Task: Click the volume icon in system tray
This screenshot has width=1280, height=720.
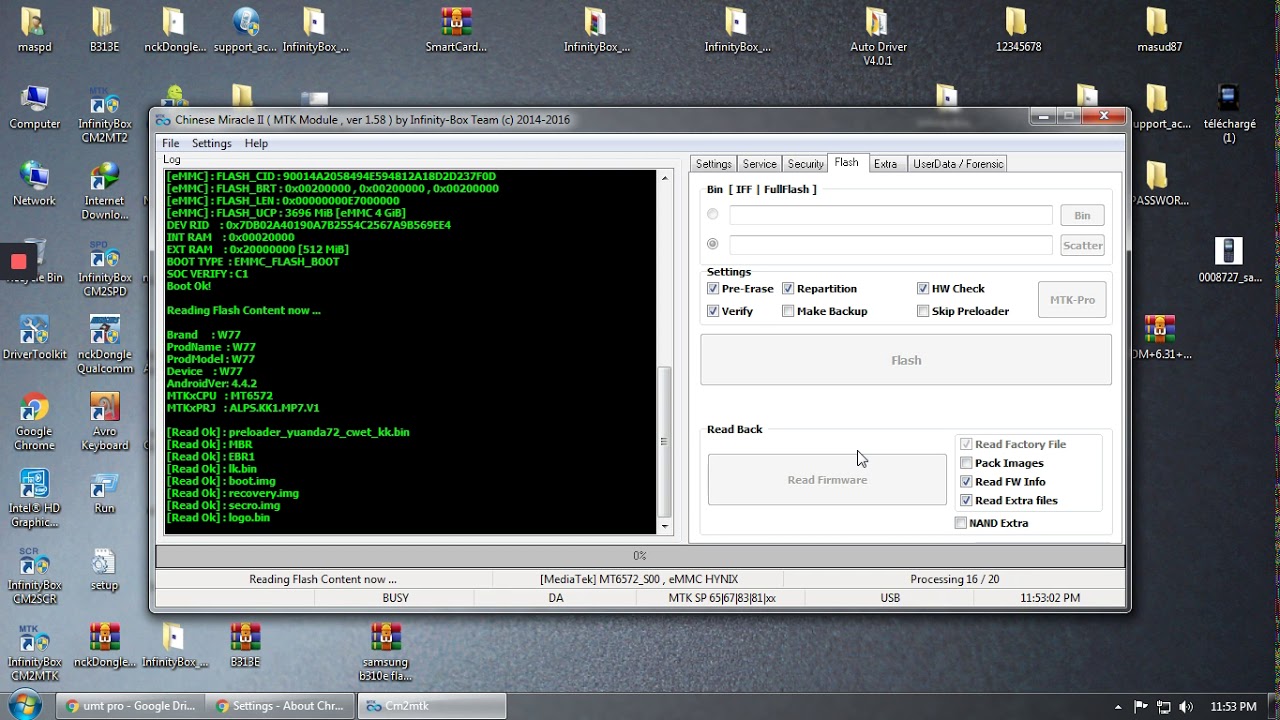Action: pos(1186,706)
